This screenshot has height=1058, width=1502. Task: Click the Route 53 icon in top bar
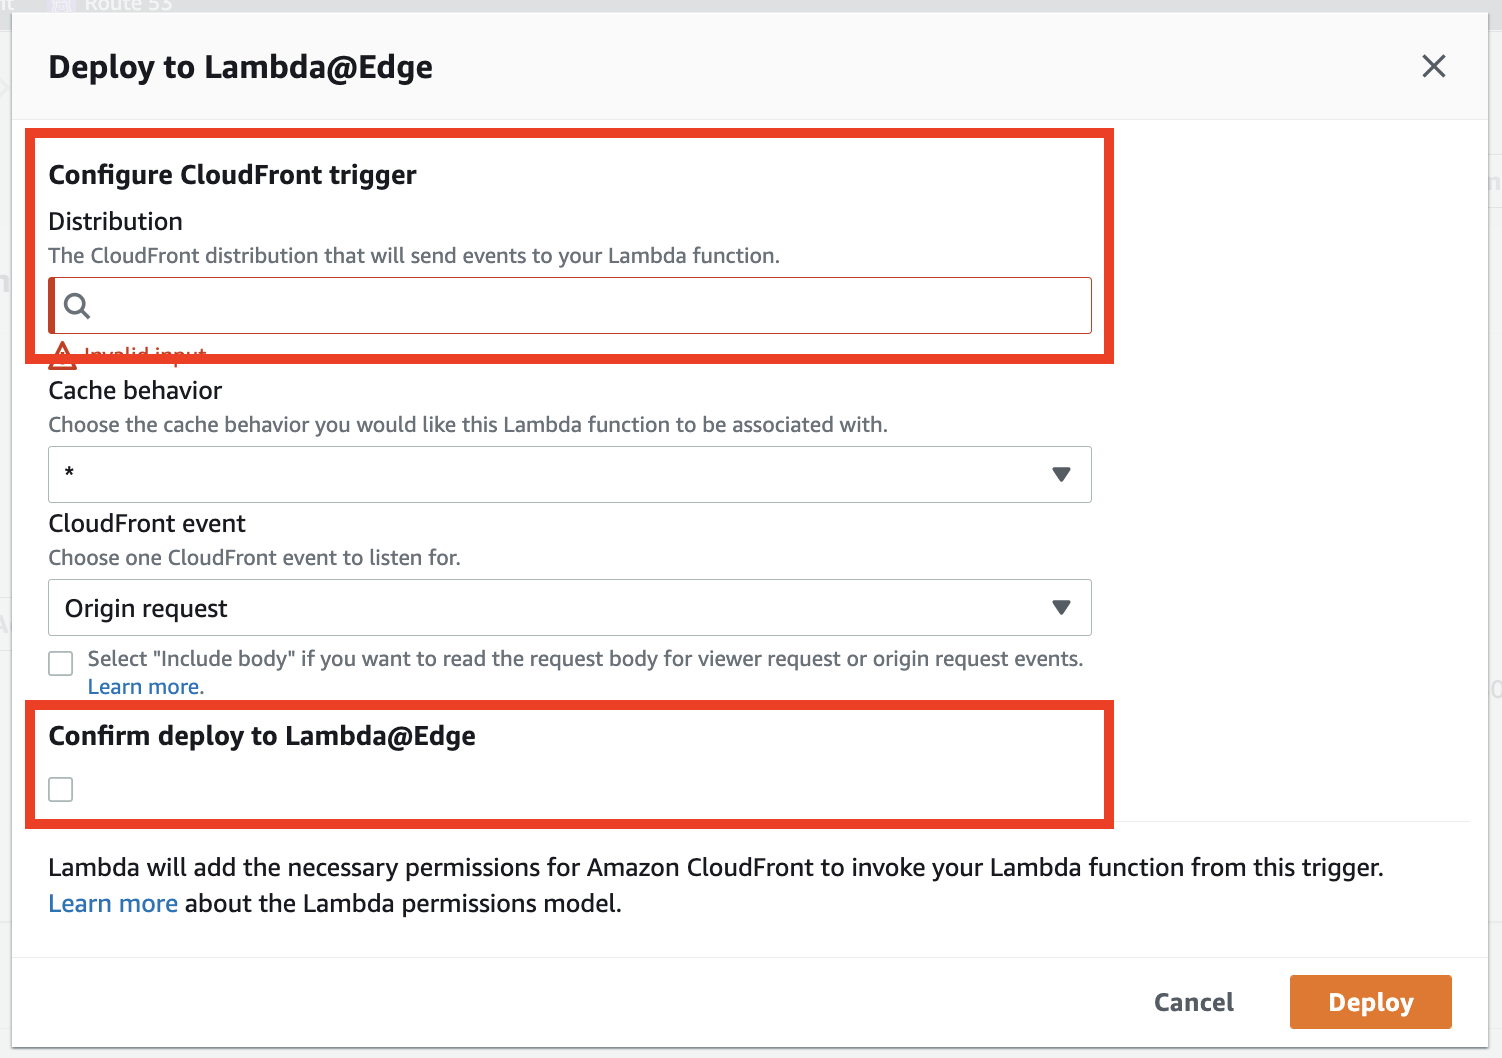pos(62,5)
